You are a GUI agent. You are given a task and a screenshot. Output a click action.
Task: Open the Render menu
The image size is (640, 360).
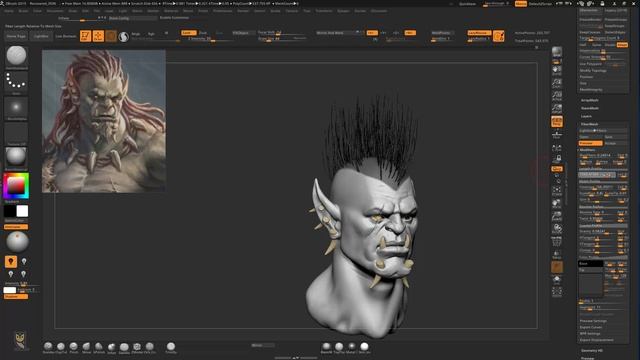pyautogui.click(x=243, y=11)
